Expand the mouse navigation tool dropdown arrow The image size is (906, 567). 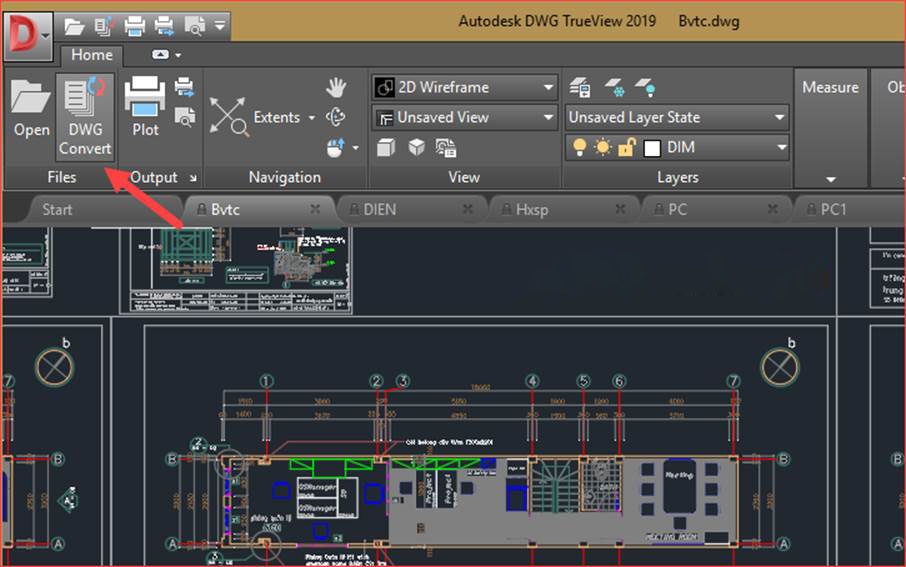click(x=355, y=148)
